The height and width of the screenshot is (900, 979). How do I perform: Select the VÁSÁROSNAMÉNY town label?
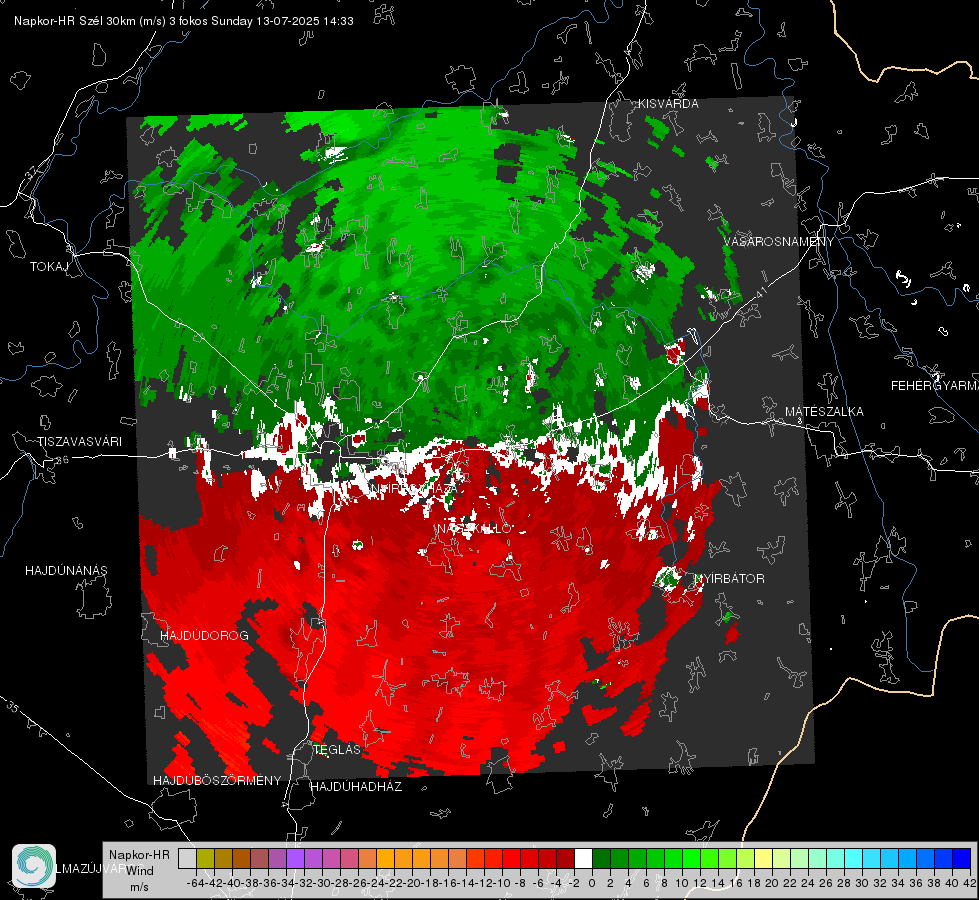[x=779, y=241]
